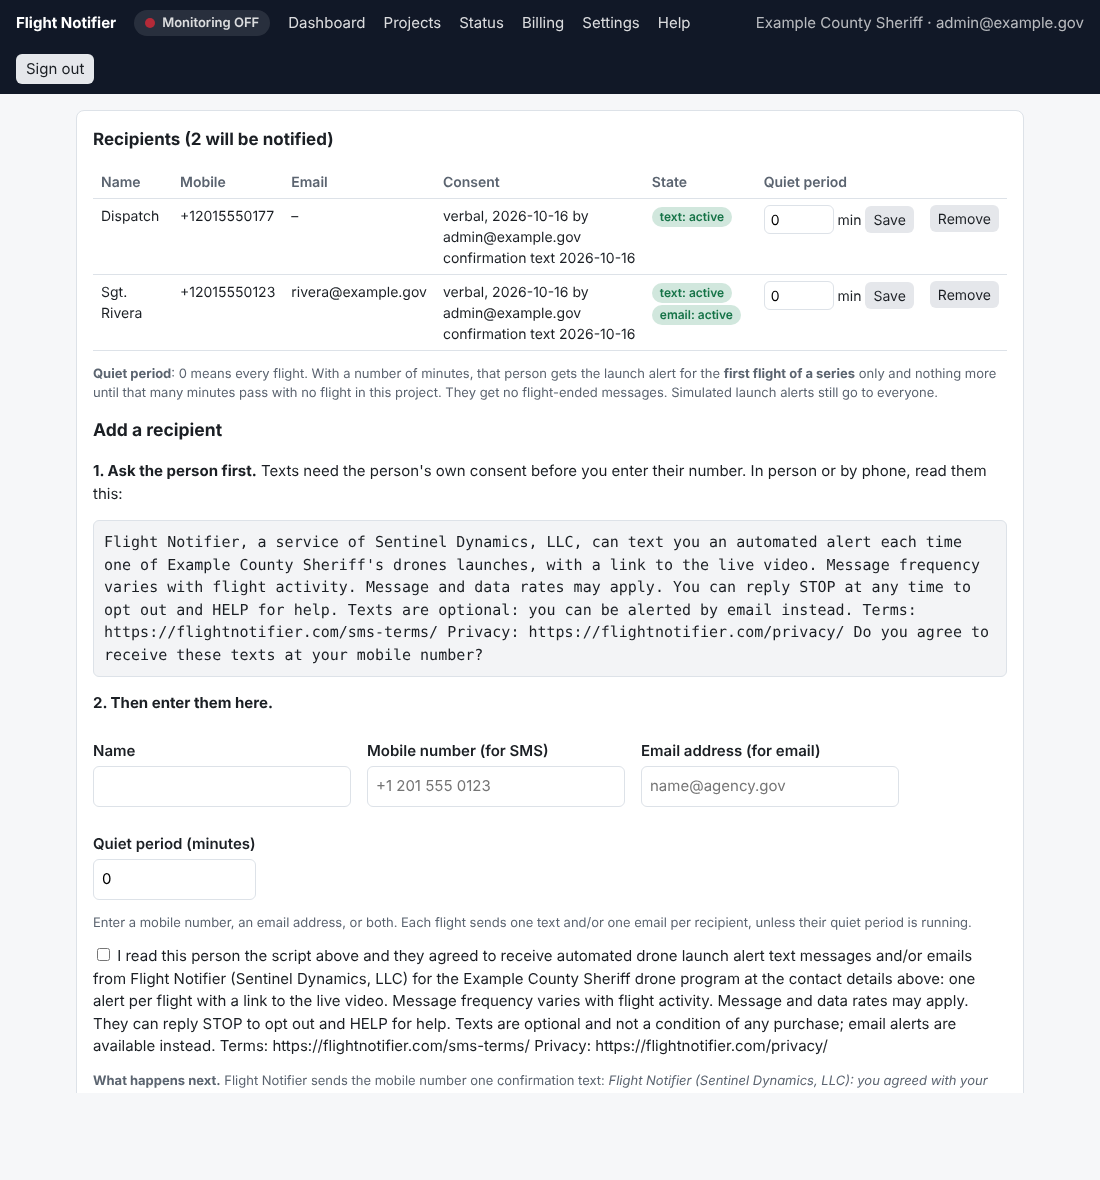
Task: Click the 'Add a recipient' heading
Action: (157, 430)
